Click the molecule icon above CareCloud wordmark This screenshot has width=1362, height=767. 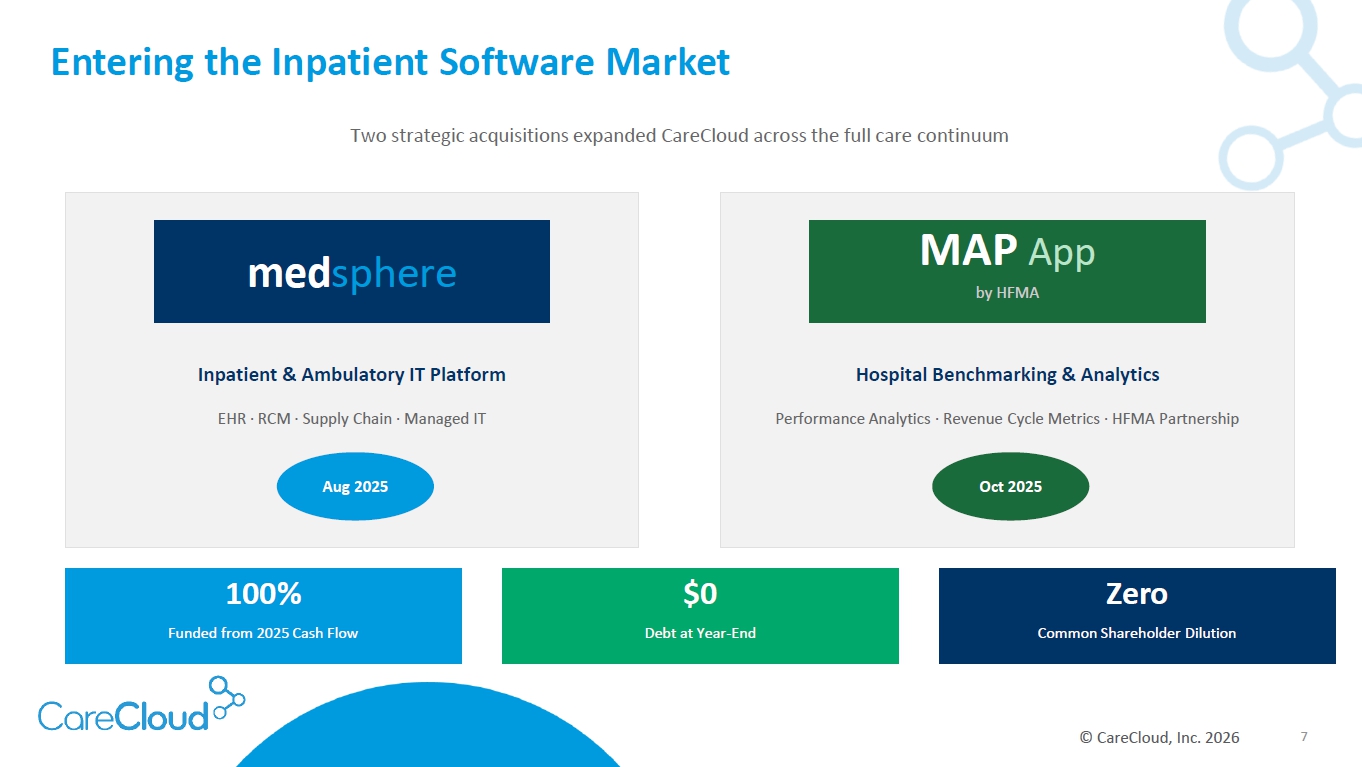(x=226, y=694)
